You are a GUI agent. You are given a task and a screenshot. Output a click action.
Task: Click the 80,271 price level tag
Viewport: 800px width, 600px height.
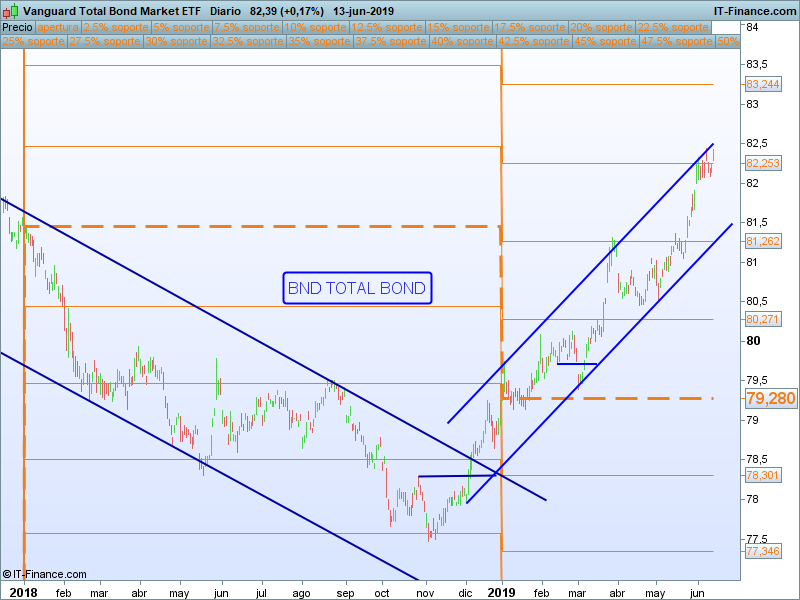point(763,319)
